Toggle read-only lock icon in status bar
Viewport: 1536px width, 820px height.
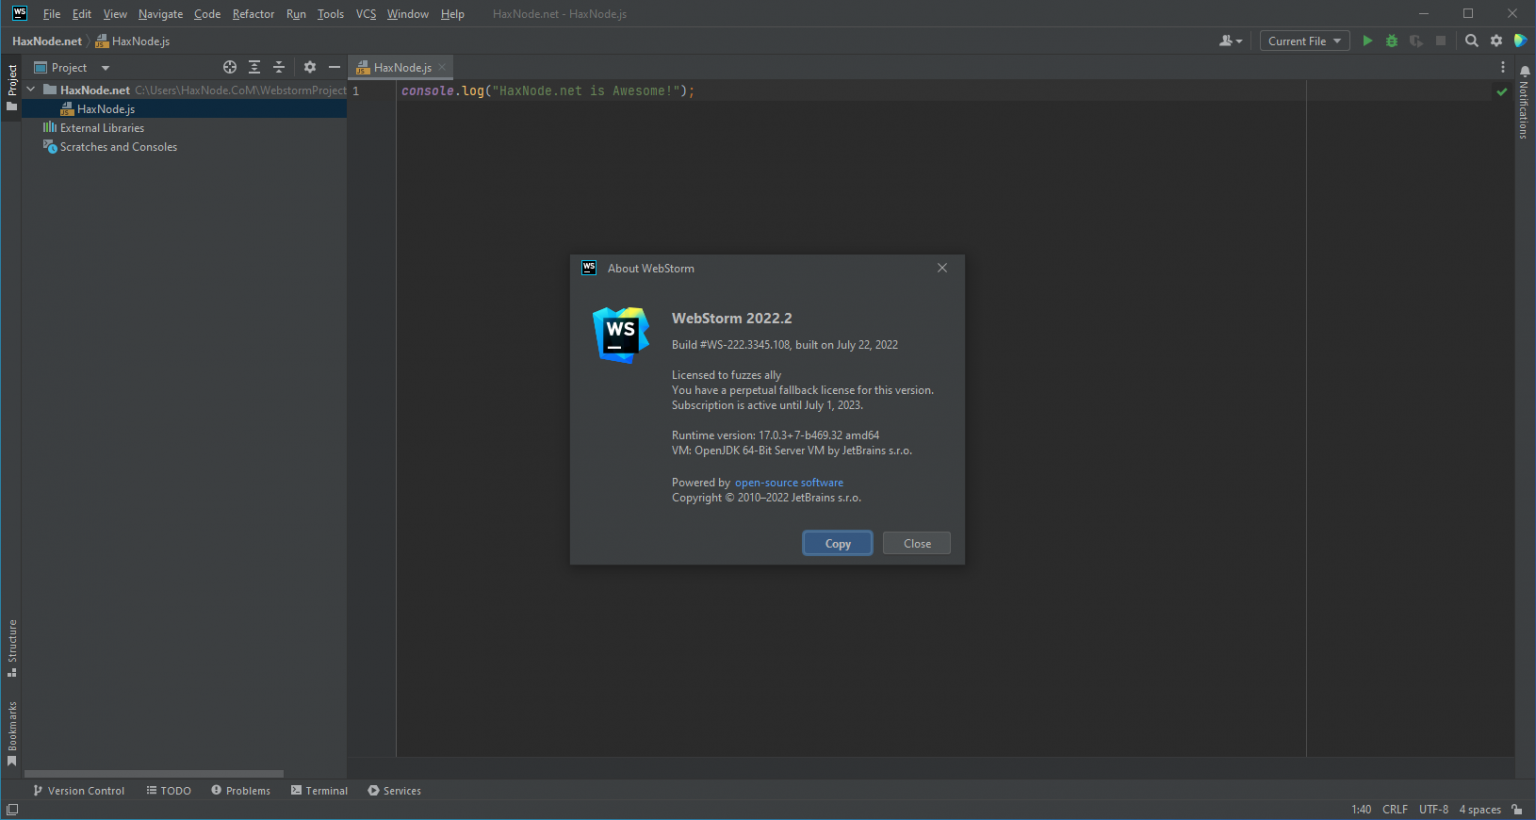1517,809
